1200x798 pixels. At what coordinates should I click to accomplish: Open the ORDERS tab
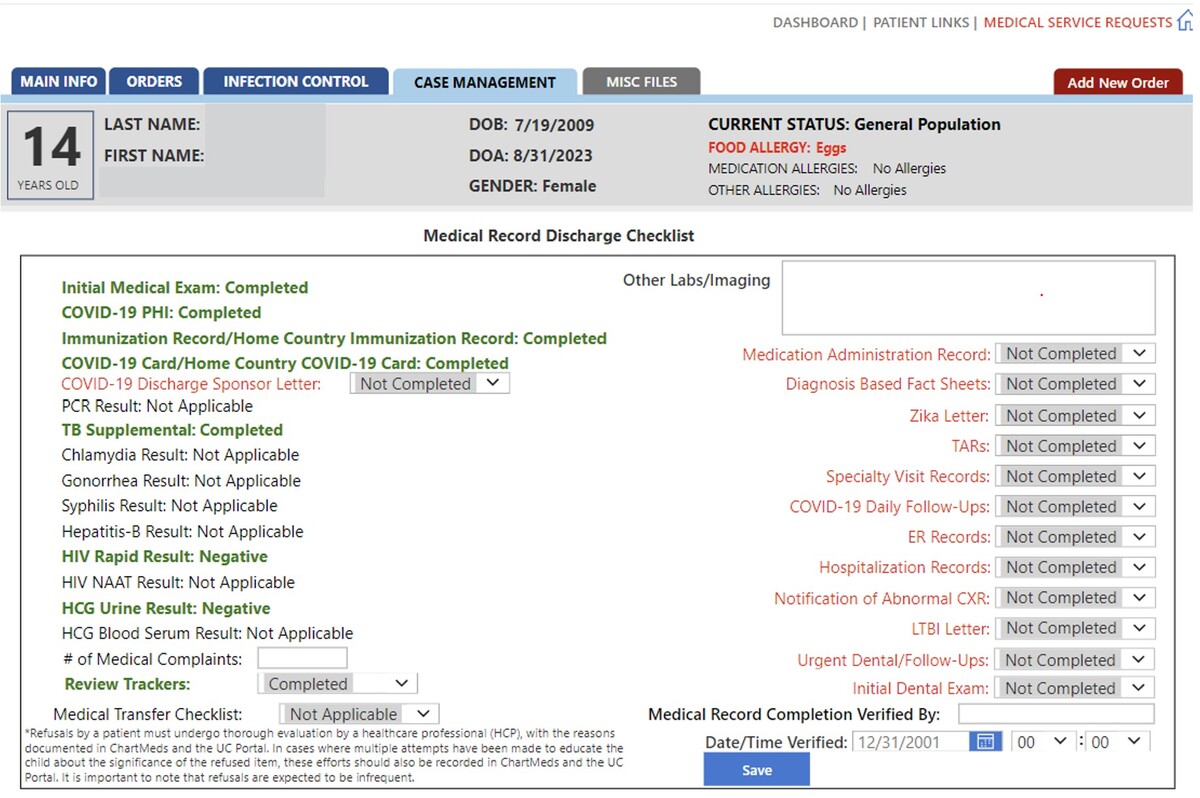tap(154, 82)
